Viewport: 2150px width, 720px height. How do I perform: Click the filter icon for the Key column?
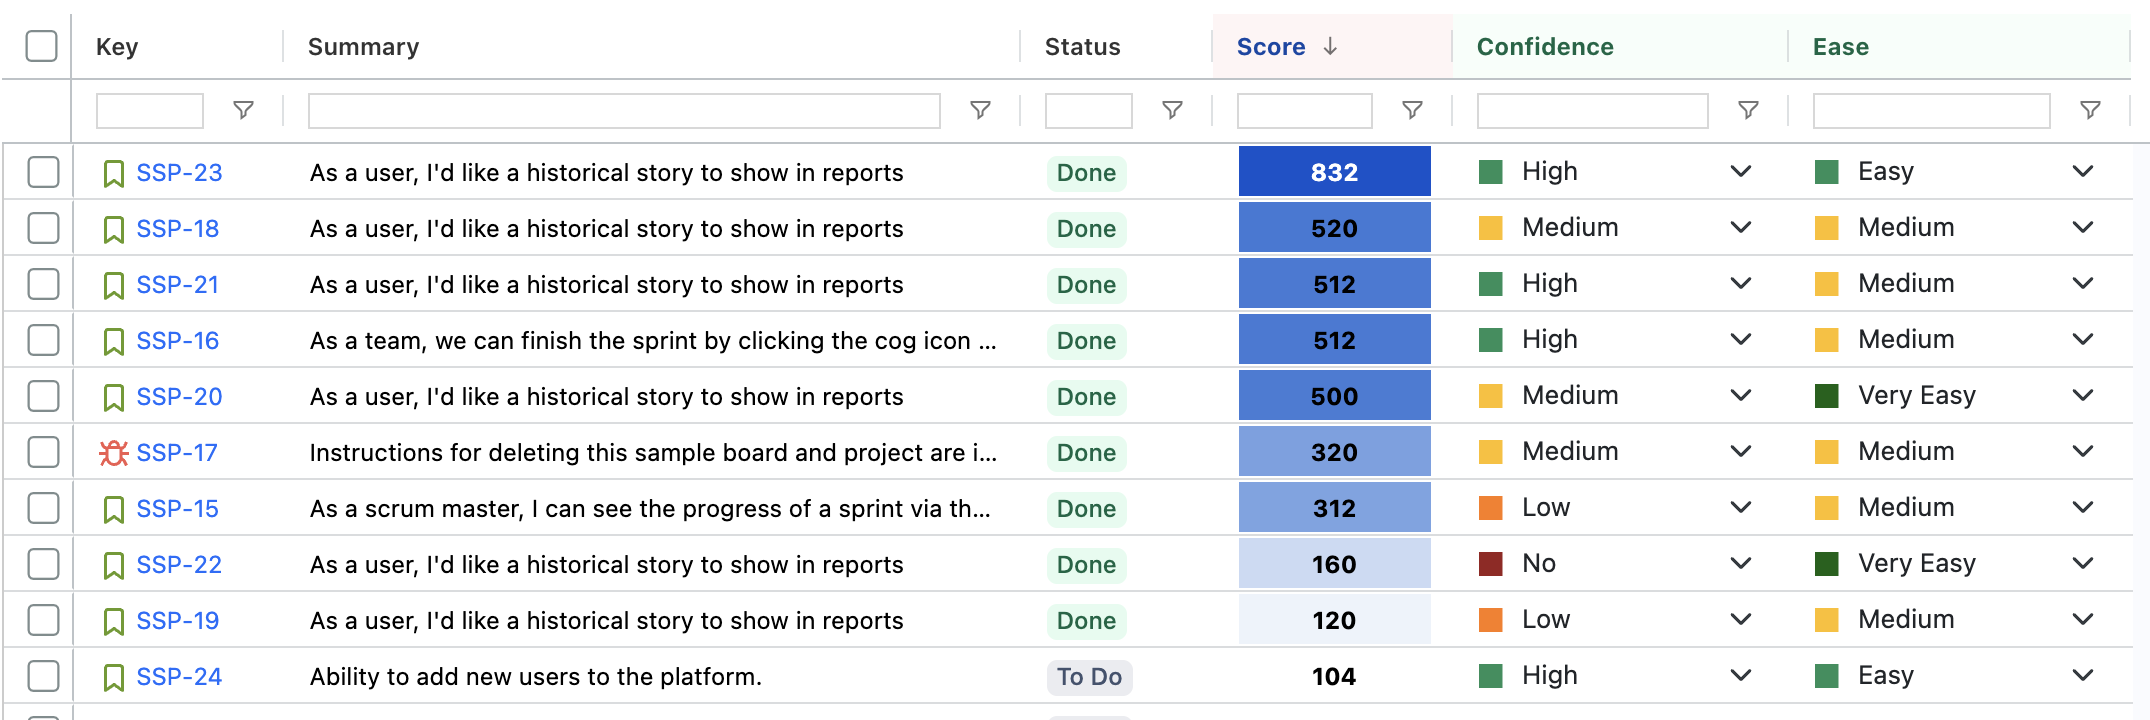coord(243,110)
